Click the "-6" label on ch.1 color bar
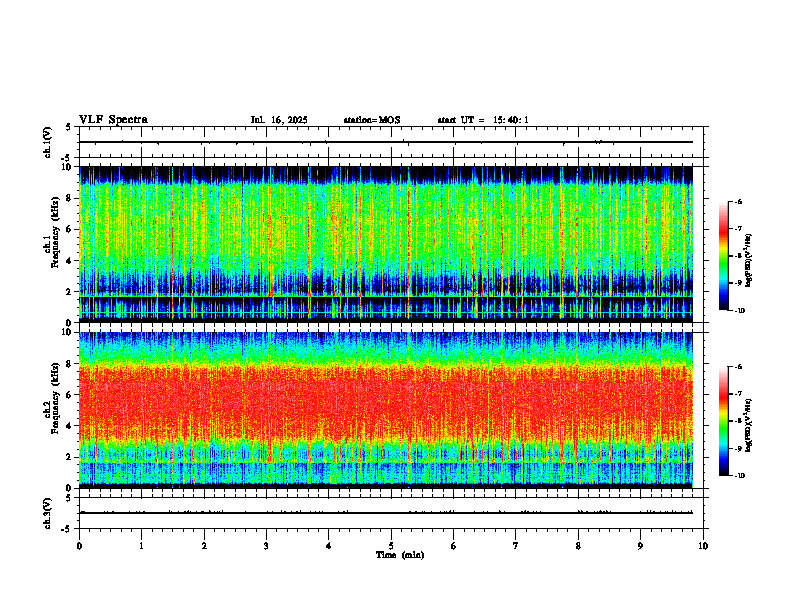 pyautogui.click(x=738, y=201)
